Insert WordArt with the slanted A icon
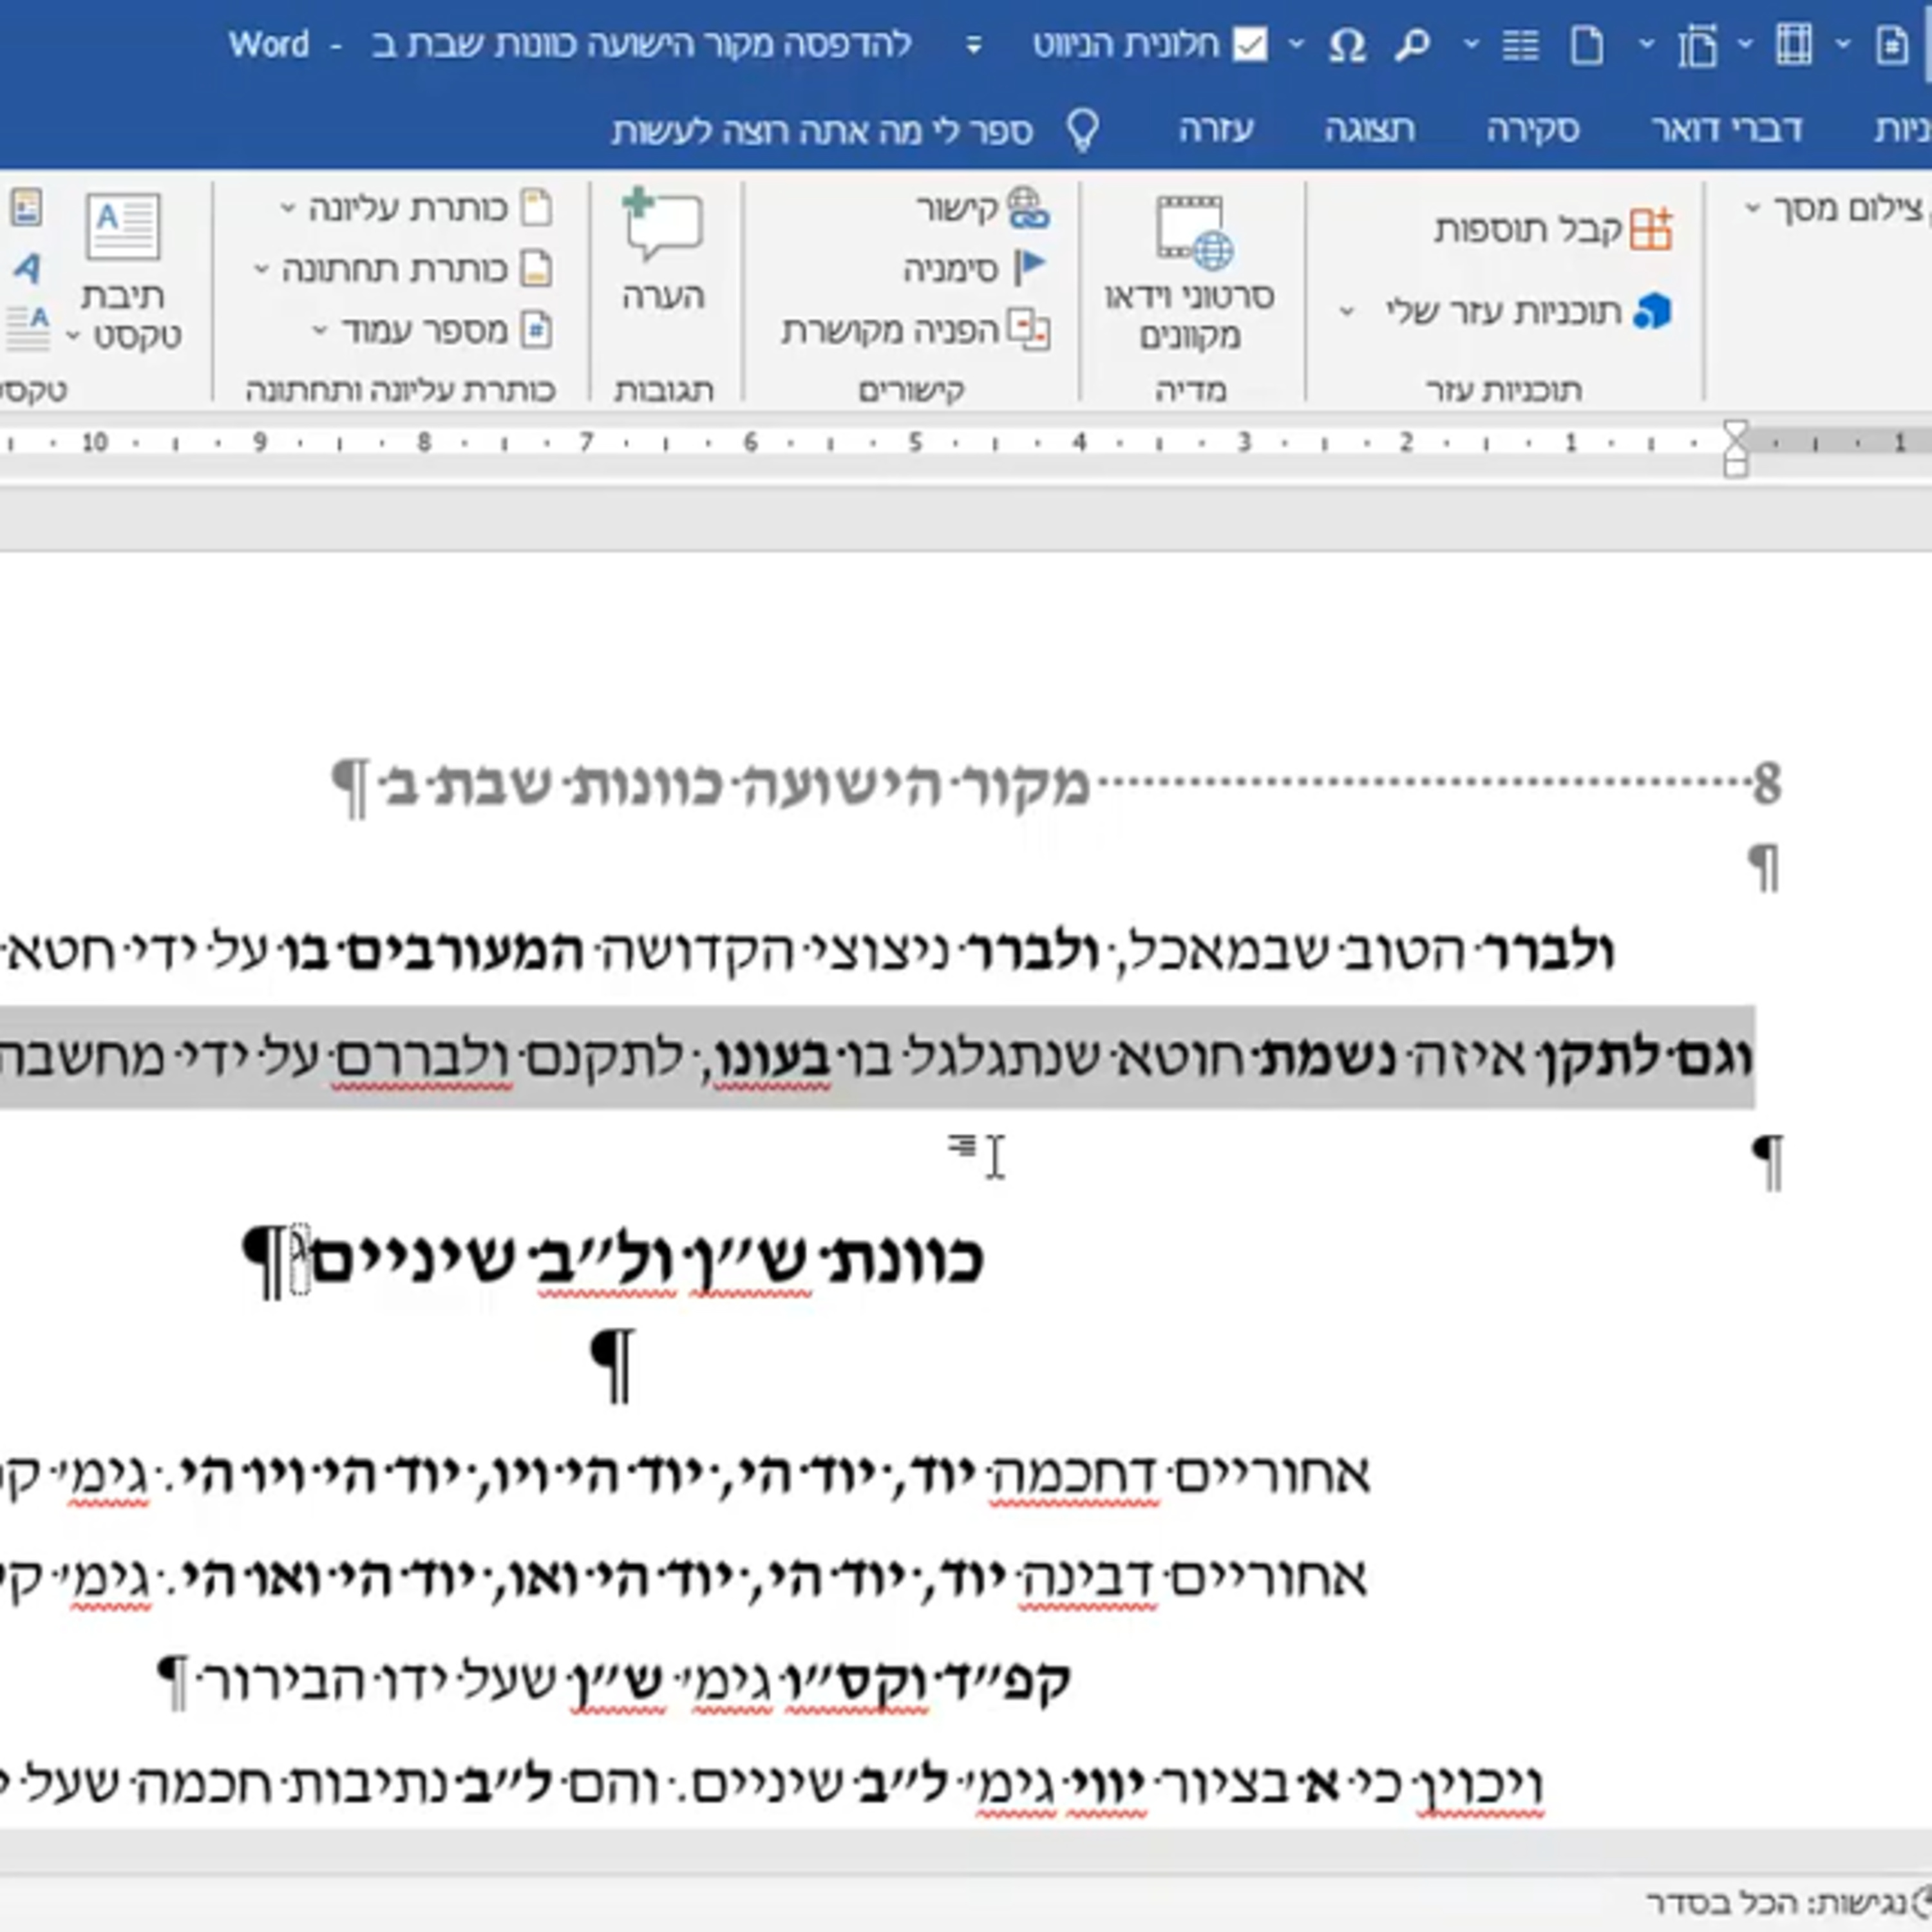Screen dimensions: 1932x1932 (x=27, y=268)
